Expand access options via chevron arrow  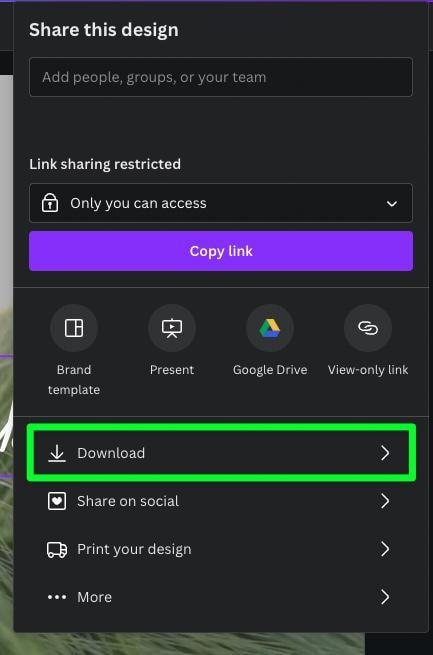[392, 204]
